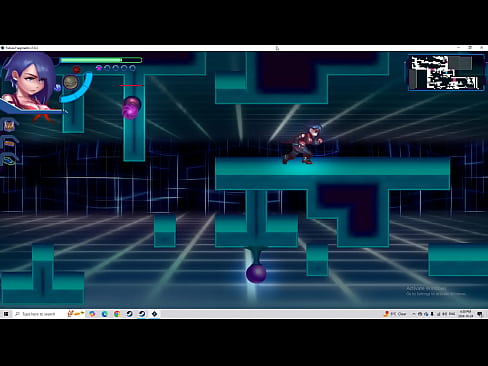This screenshot has width=488, height=366.
Task: Open the Windows Start menu
Action: tap(6, 314)
